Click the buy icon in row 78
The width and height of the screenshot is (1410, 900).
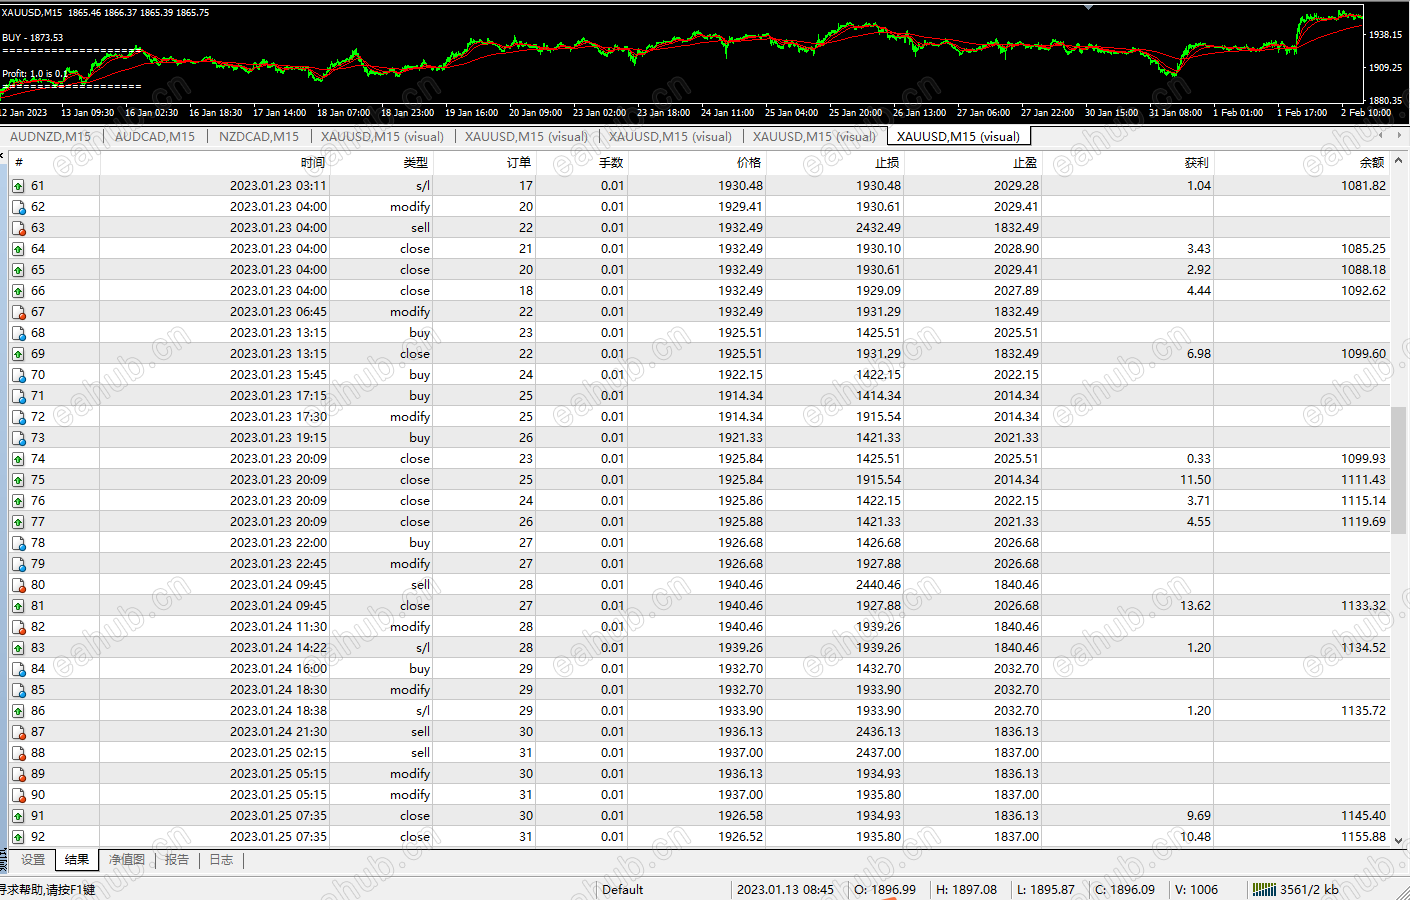point(18,543)
